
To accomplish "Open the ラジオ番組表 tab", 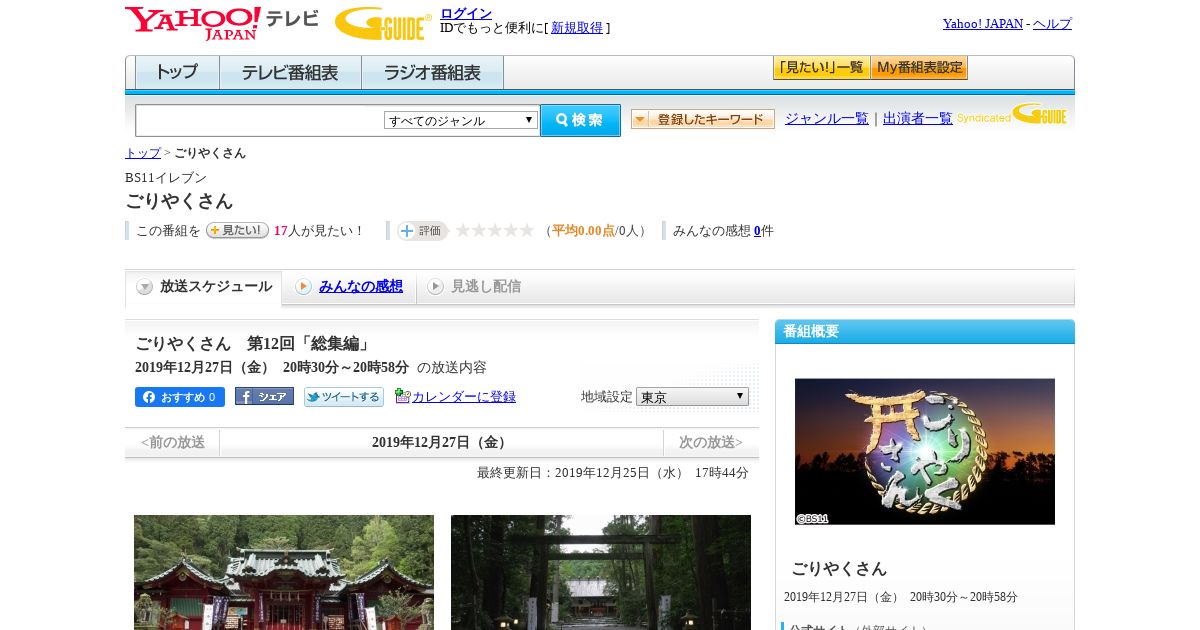I will coord(432,73).
